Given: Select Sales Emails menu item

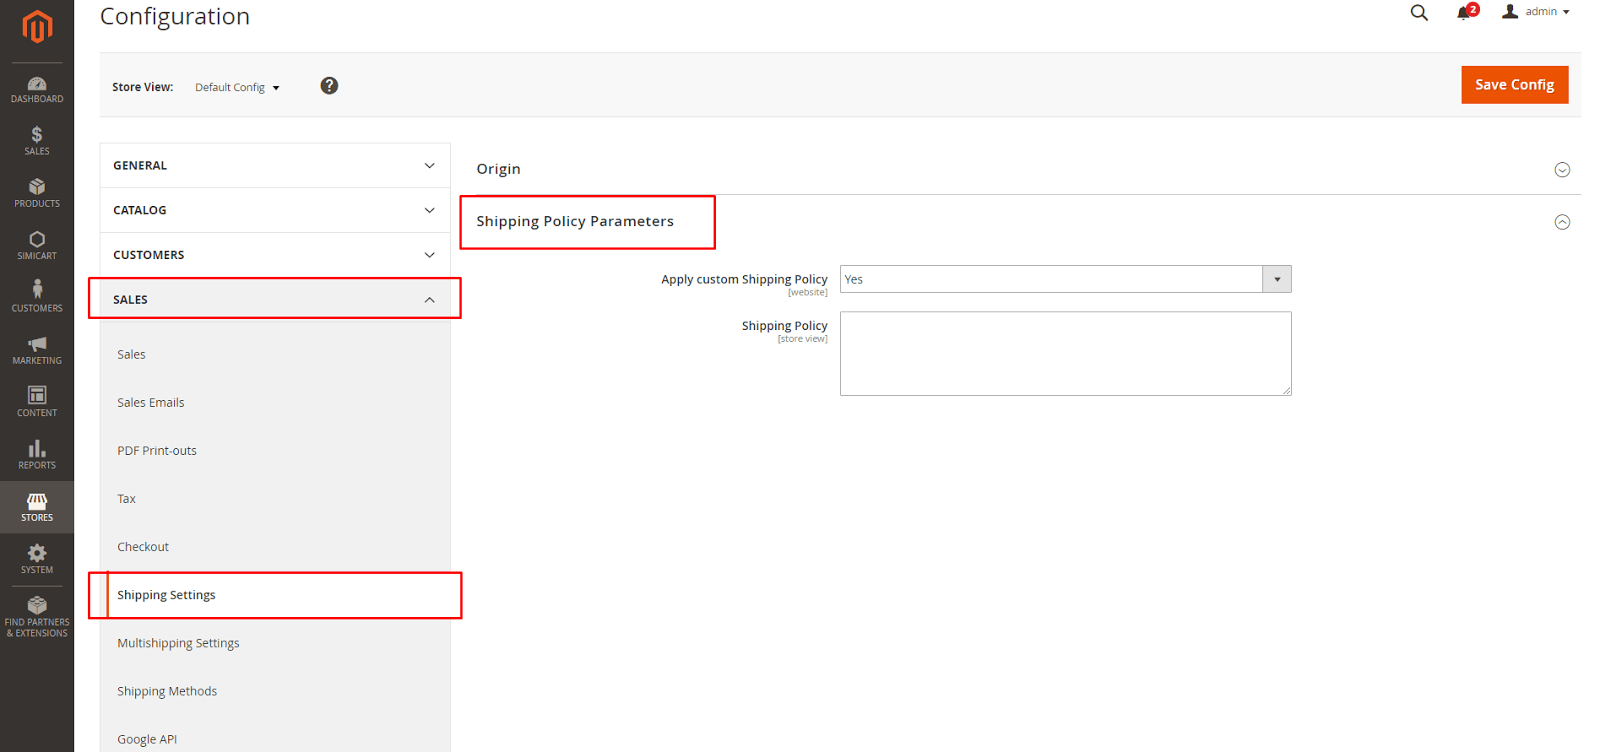Looking at the screenshot, I should 151,403.
